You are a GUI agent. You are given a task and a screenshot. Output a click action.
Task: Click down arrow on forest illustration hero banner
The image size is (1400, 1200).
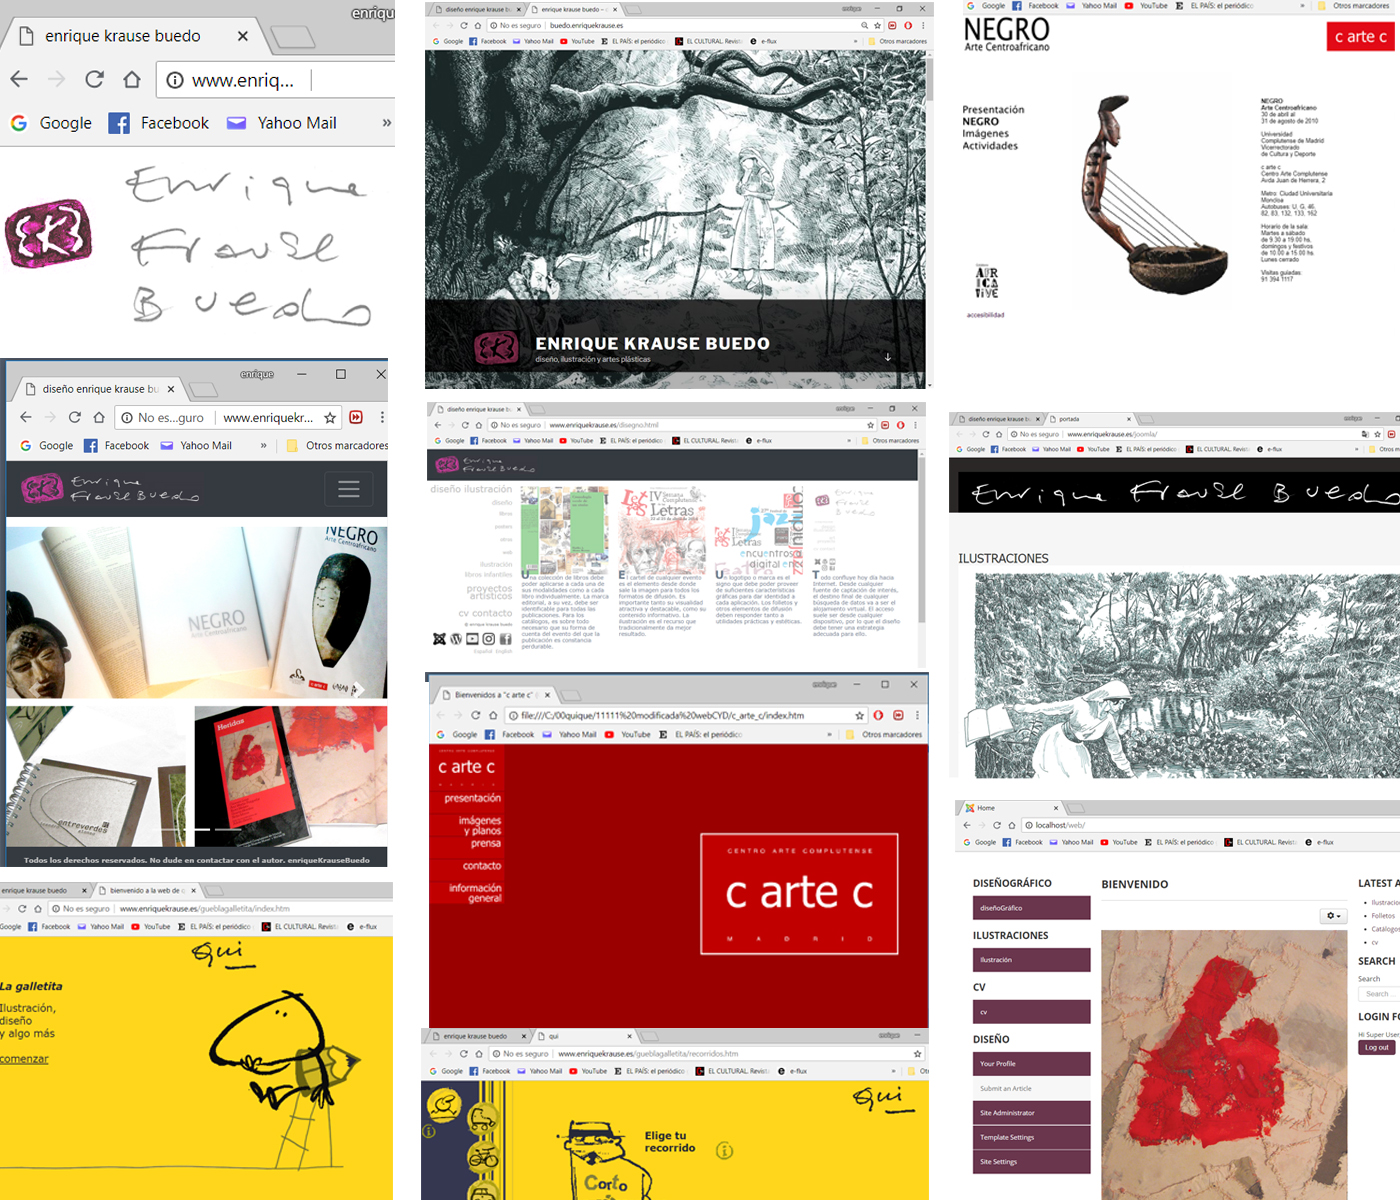point(887,357)
